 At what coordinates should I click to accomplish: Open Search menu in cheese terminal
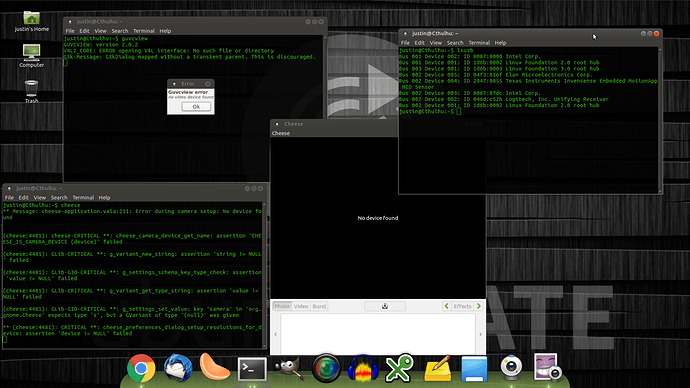click(59, 198)
